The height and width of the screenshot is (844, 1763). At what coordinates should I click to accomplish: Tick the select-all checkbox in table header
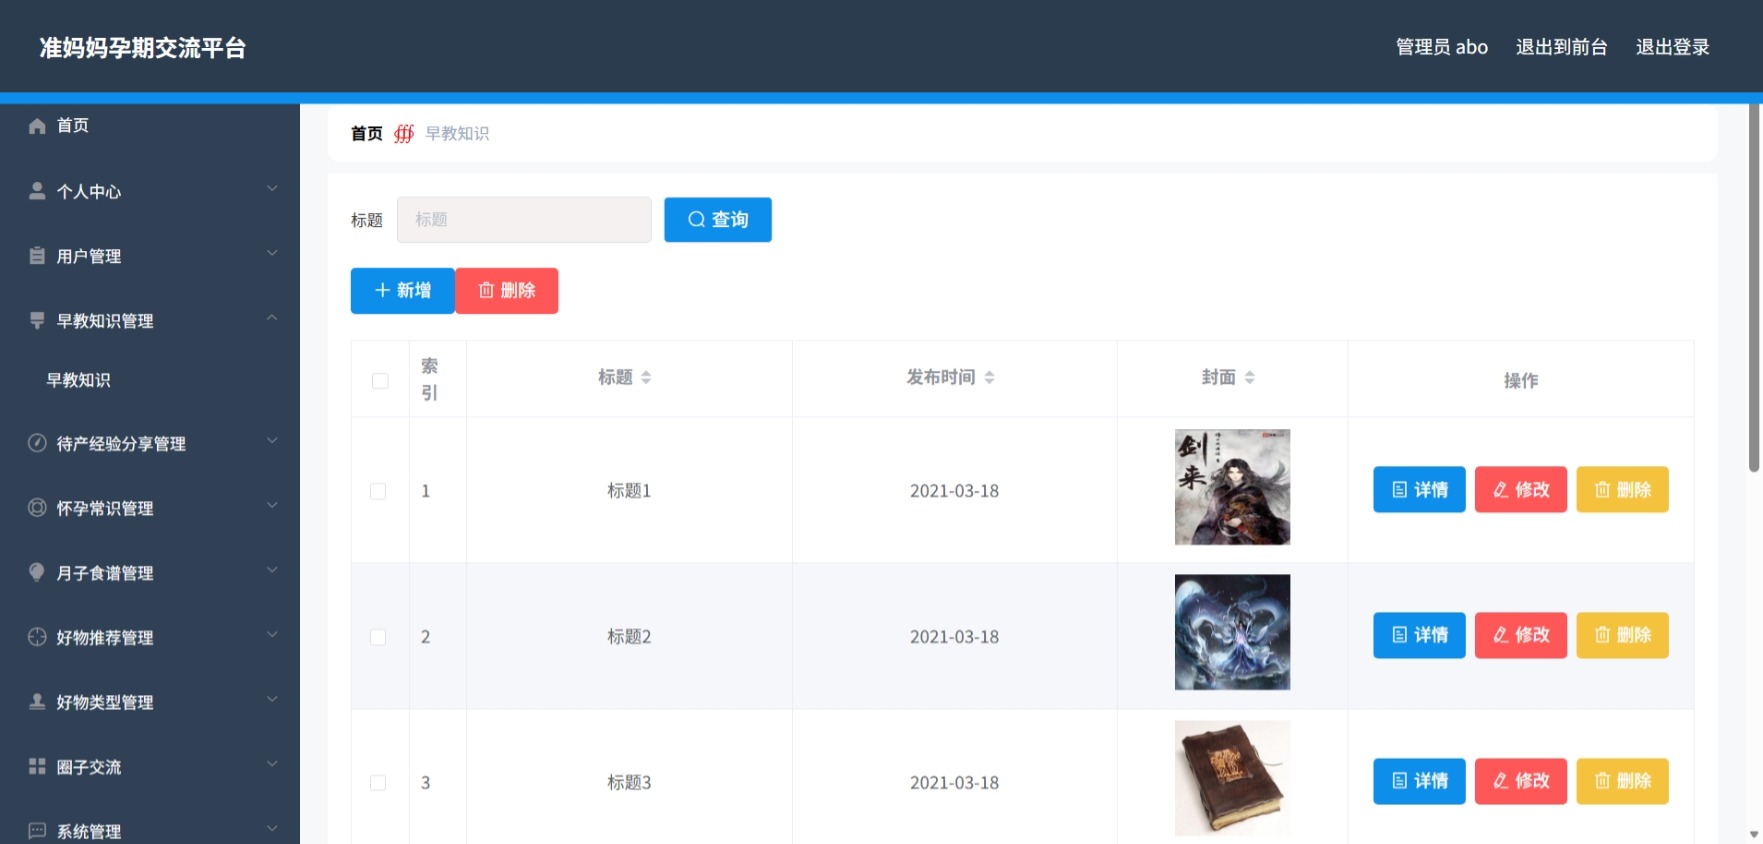pos(380,381)
